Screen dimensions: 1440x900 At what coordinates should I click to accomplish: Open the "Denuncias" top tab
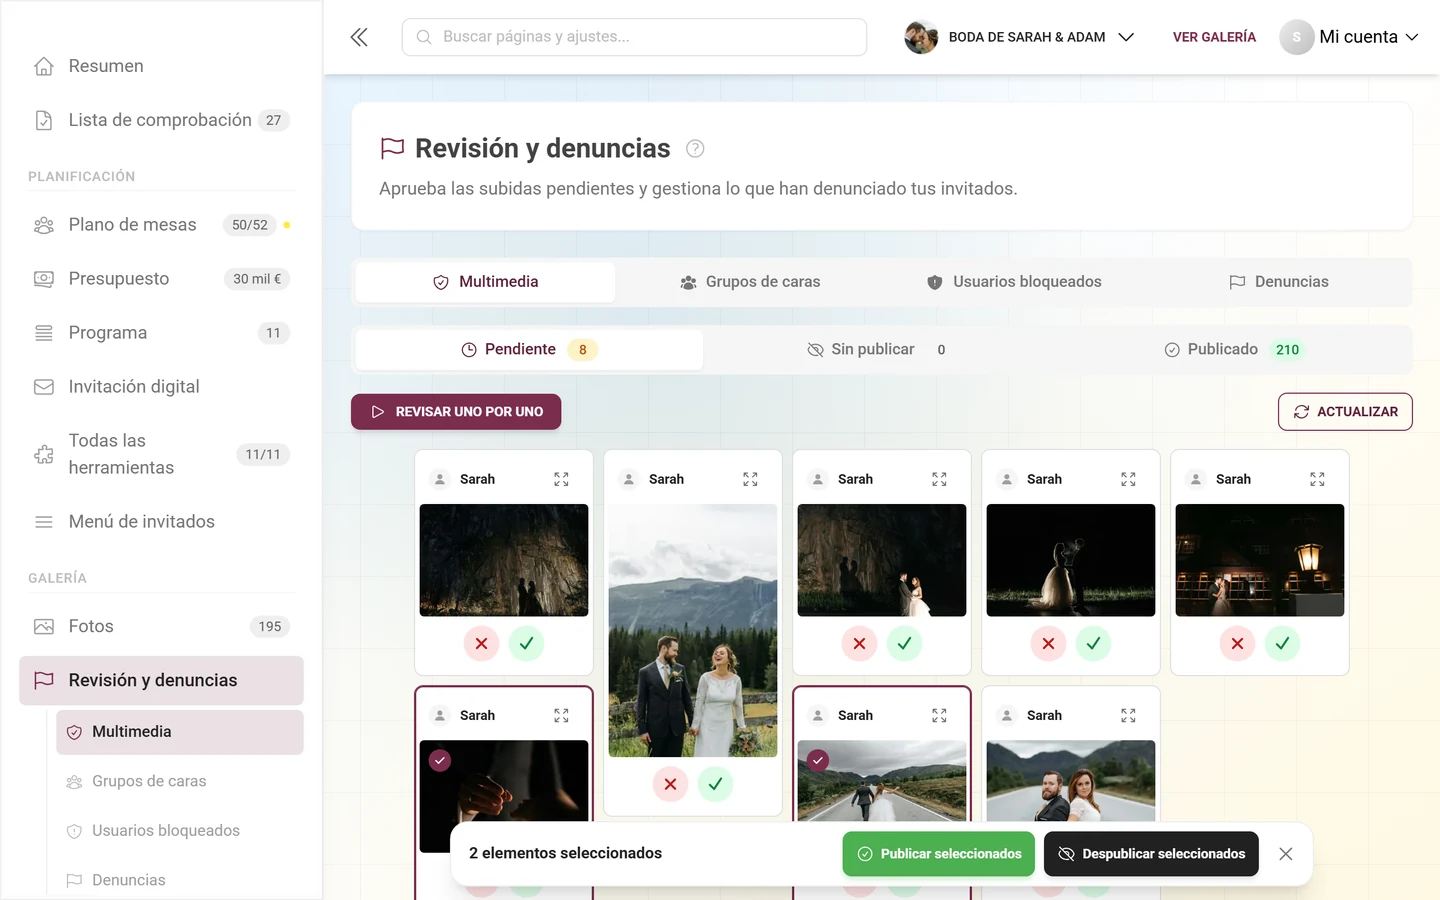coord(1279,282)
